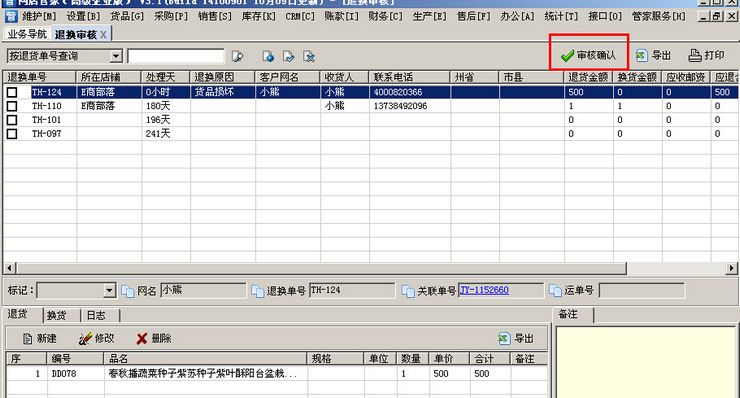Expand the 标记 dropdown list
The height and width of the screenshot is (398, 740).
(x=109, y=290)
